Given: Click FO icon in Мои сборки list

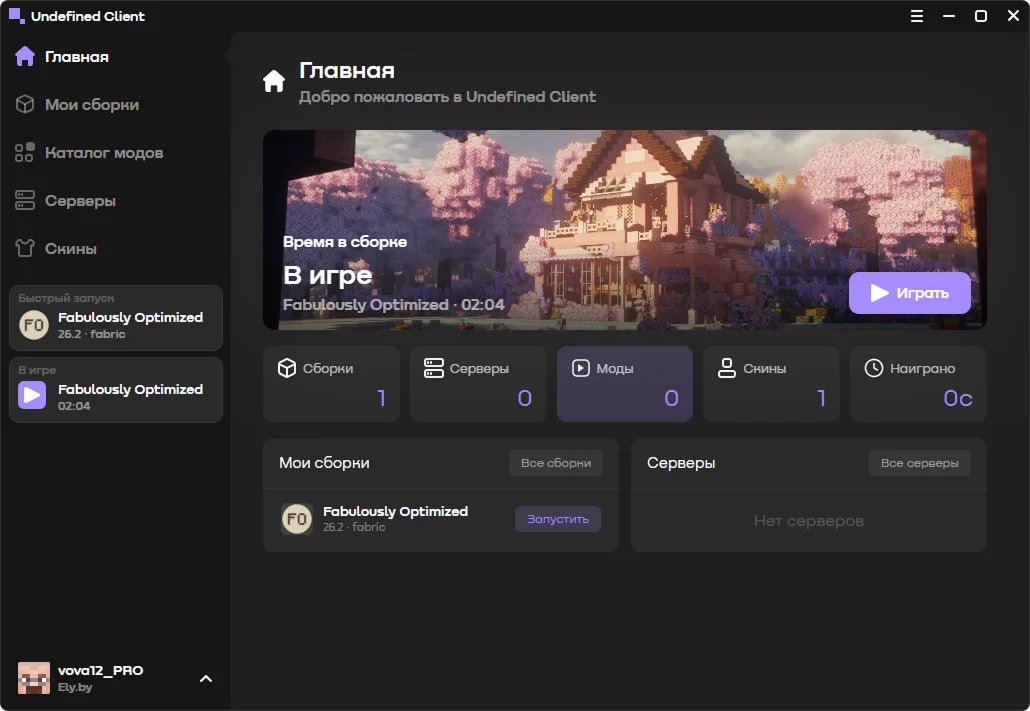Looking at the screenshot, I should 297,519.
